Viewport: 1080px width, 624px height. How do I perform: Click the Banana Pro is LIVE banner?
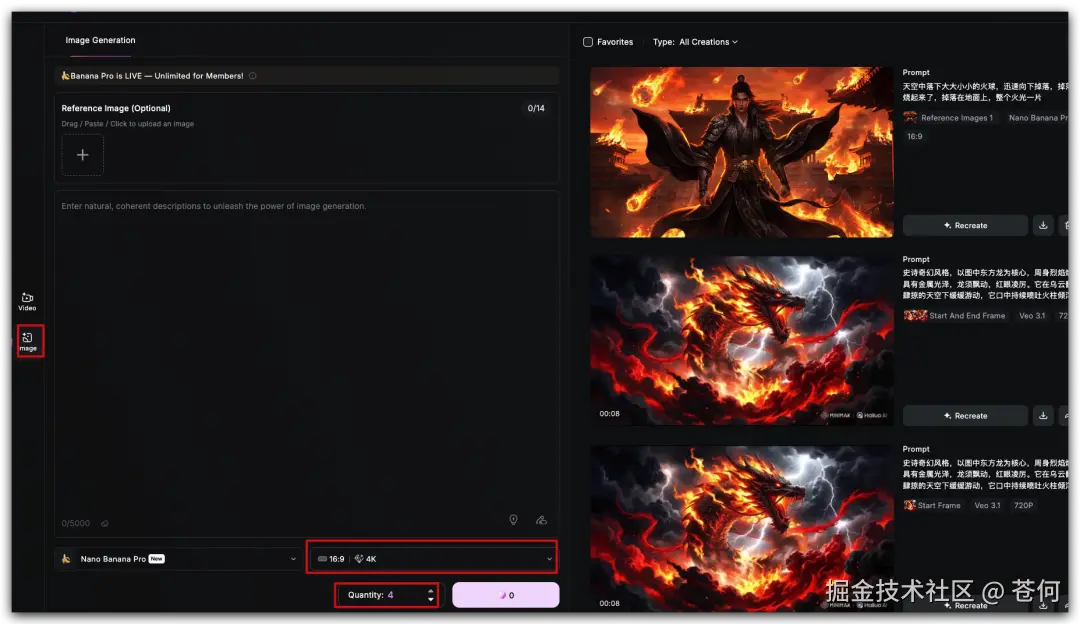point(307,76)
